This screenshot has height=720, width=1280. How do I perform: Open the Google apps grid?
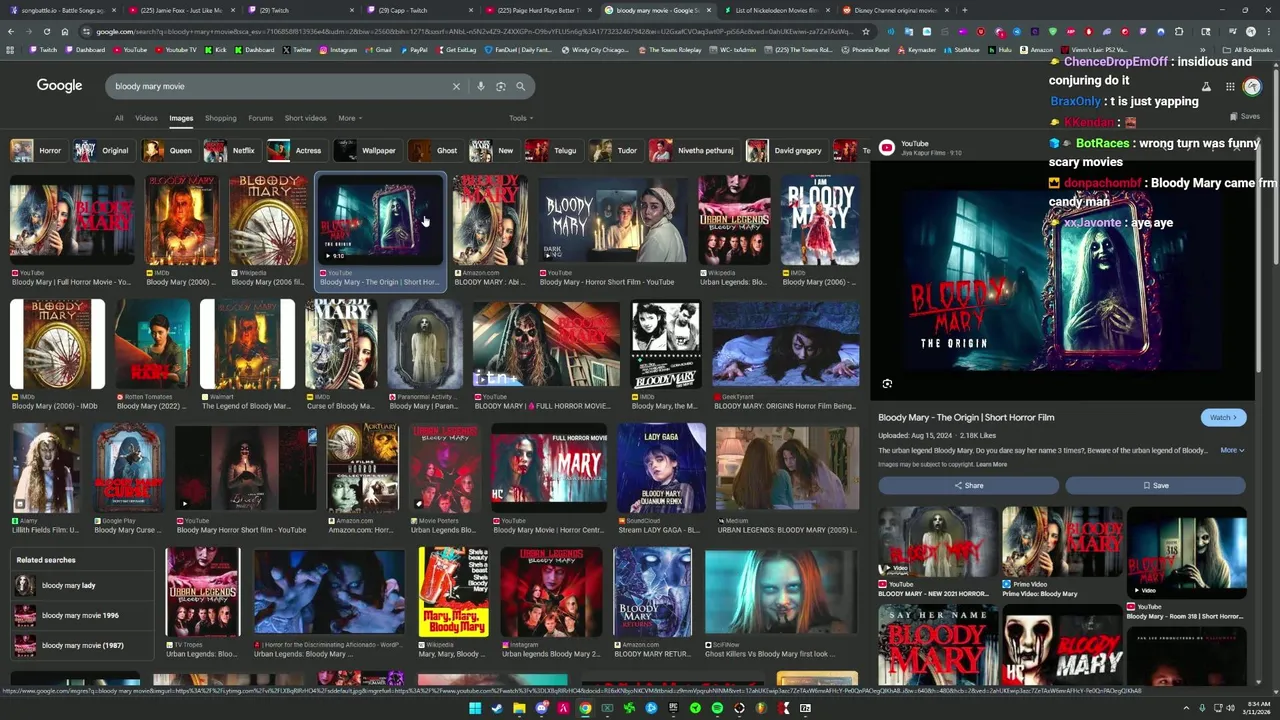click(1230, 86)
